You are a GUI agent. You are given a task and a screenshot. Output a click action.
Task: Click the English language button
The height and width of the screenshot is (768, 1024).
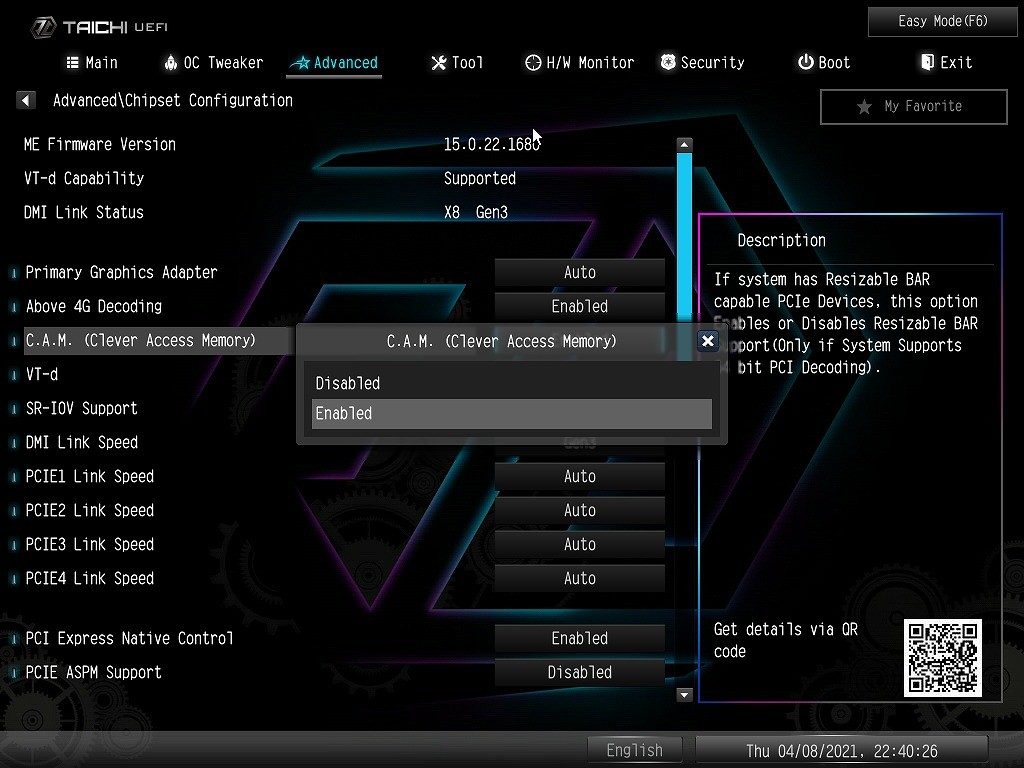tap(634, 750)
